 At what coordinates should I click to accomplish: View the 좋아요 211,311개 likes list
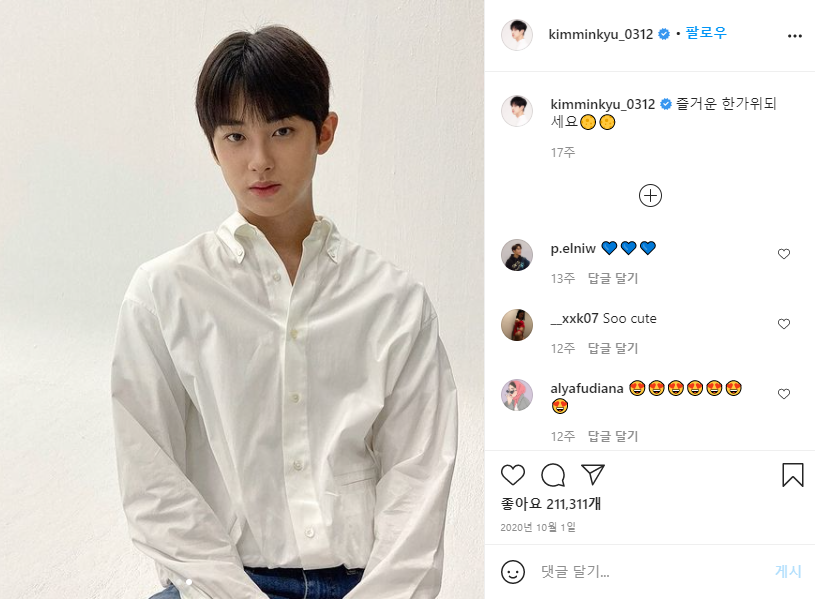(x=551, y=503)
